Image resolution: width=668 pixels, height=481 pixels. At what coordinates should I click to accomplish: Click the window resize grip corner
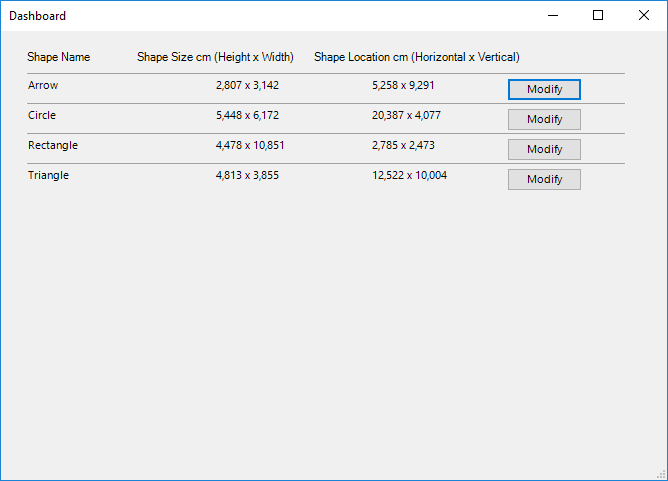click(x=662, y=475)
